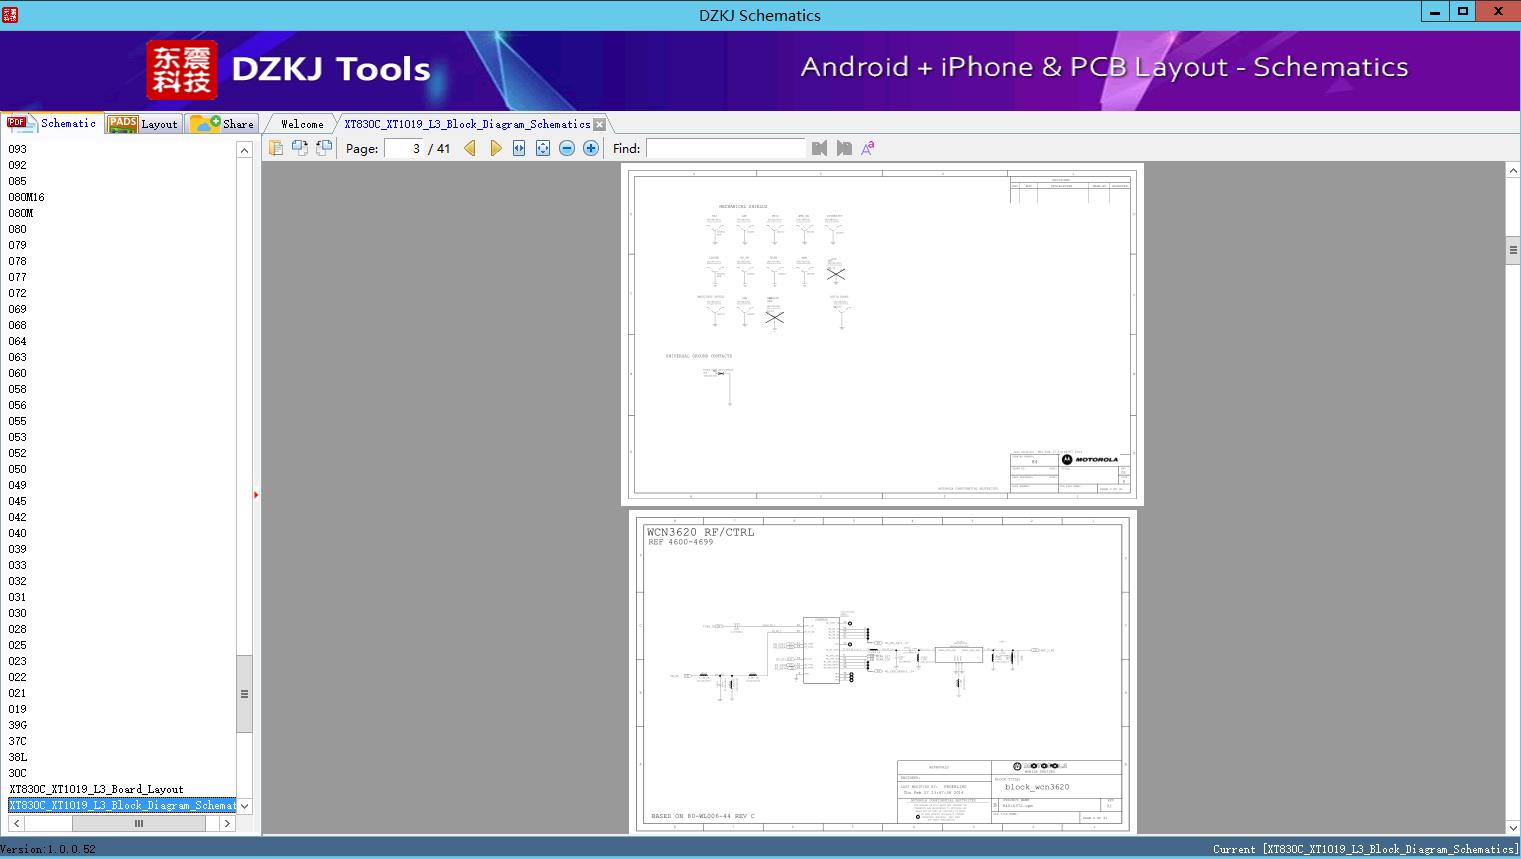Select list item 050

18,469
